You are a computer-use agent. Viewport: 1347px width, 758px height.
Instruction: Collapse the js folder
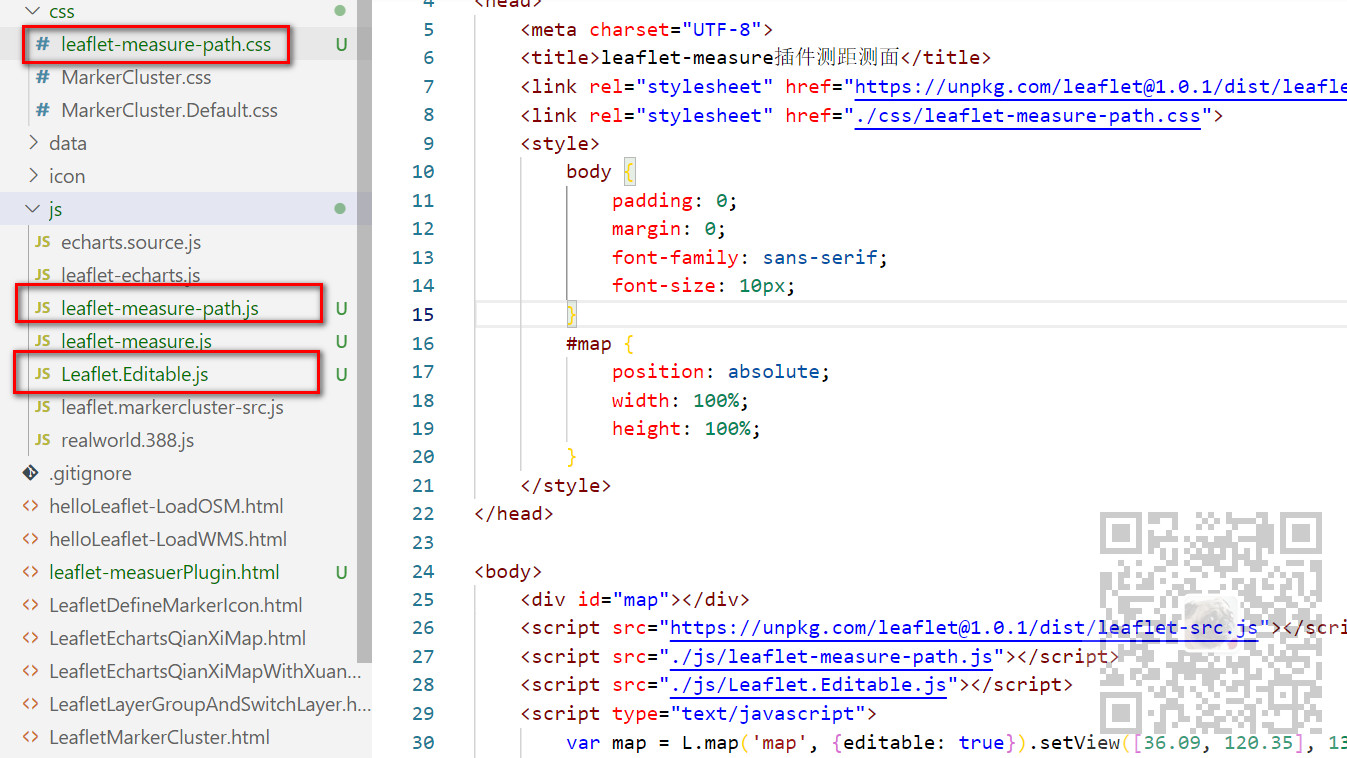(x=32, y=209)
